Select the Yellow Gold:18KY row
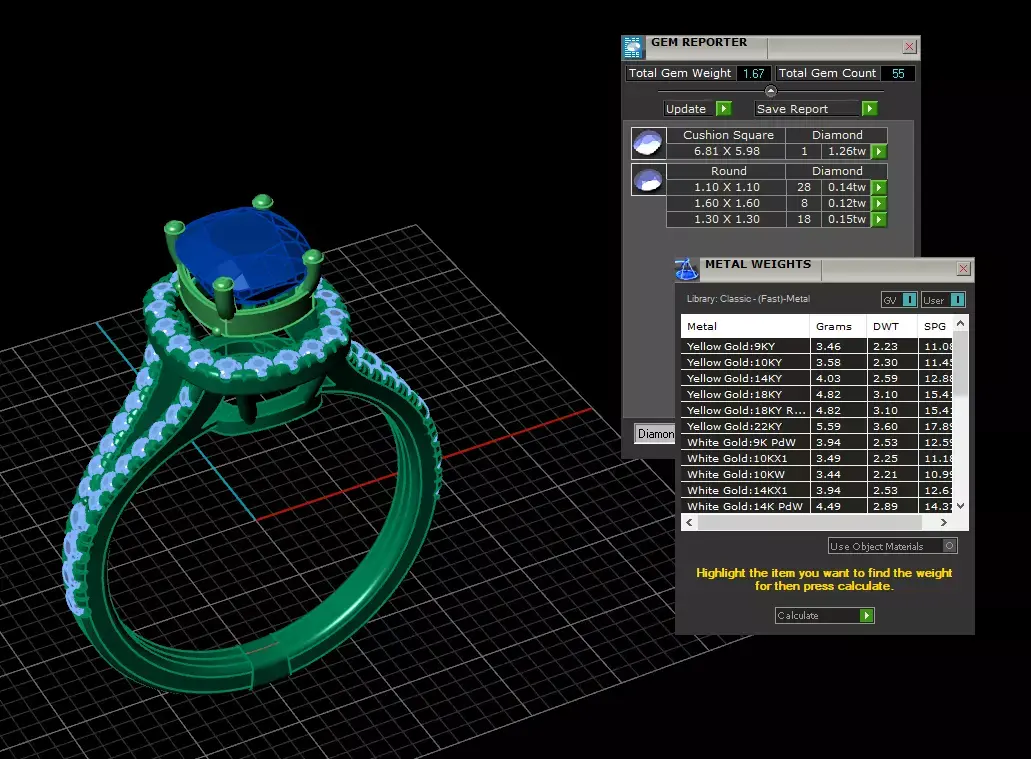 [816, 394]
